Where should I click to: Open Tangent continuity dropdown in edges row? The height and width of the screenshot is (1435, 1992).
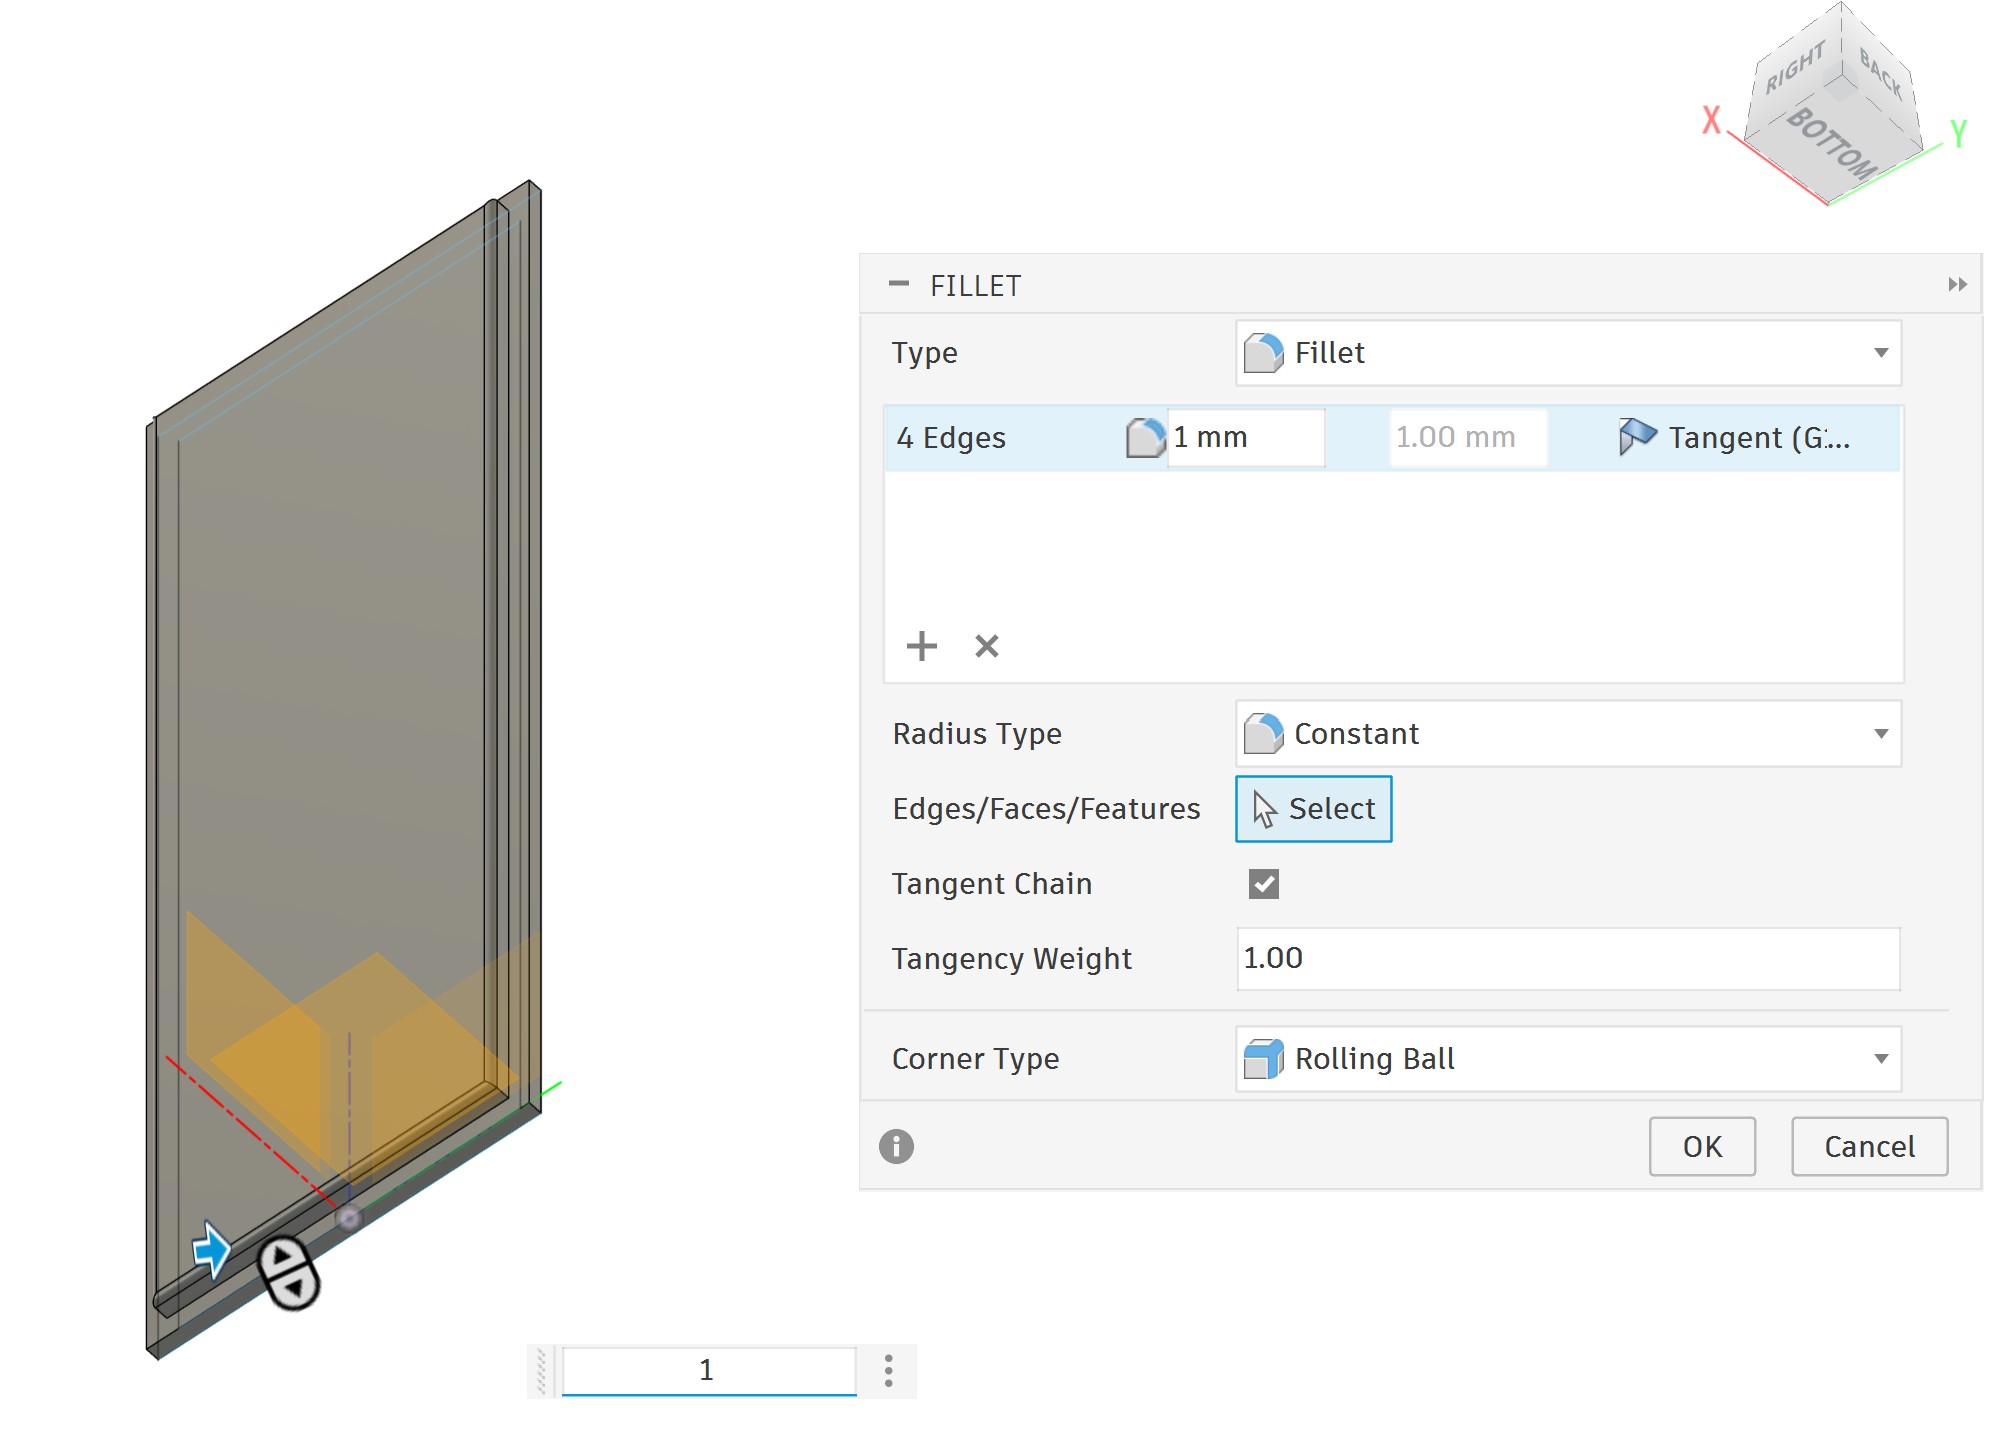click(1738, 438)
